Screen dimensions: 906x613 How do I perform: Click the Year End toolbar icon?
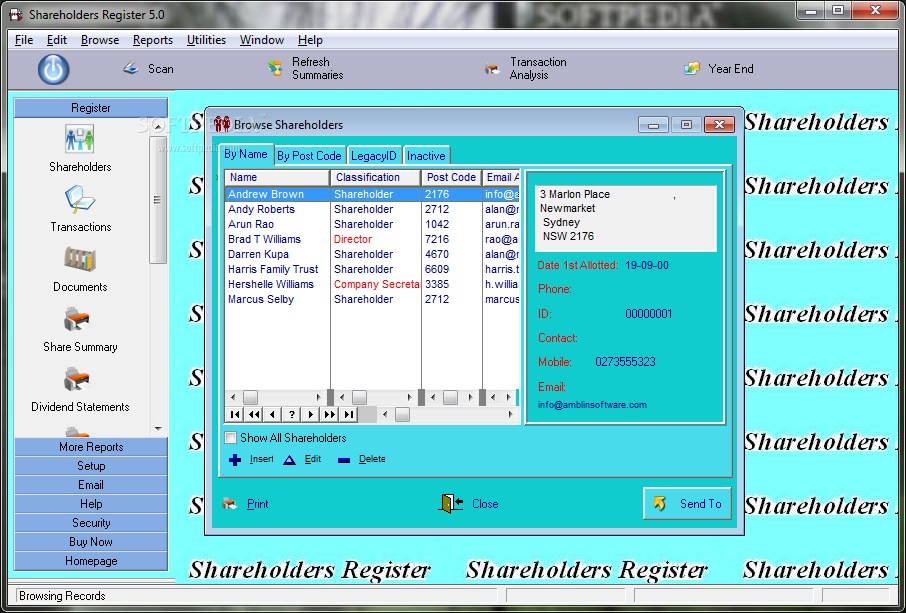coord(692,69)
